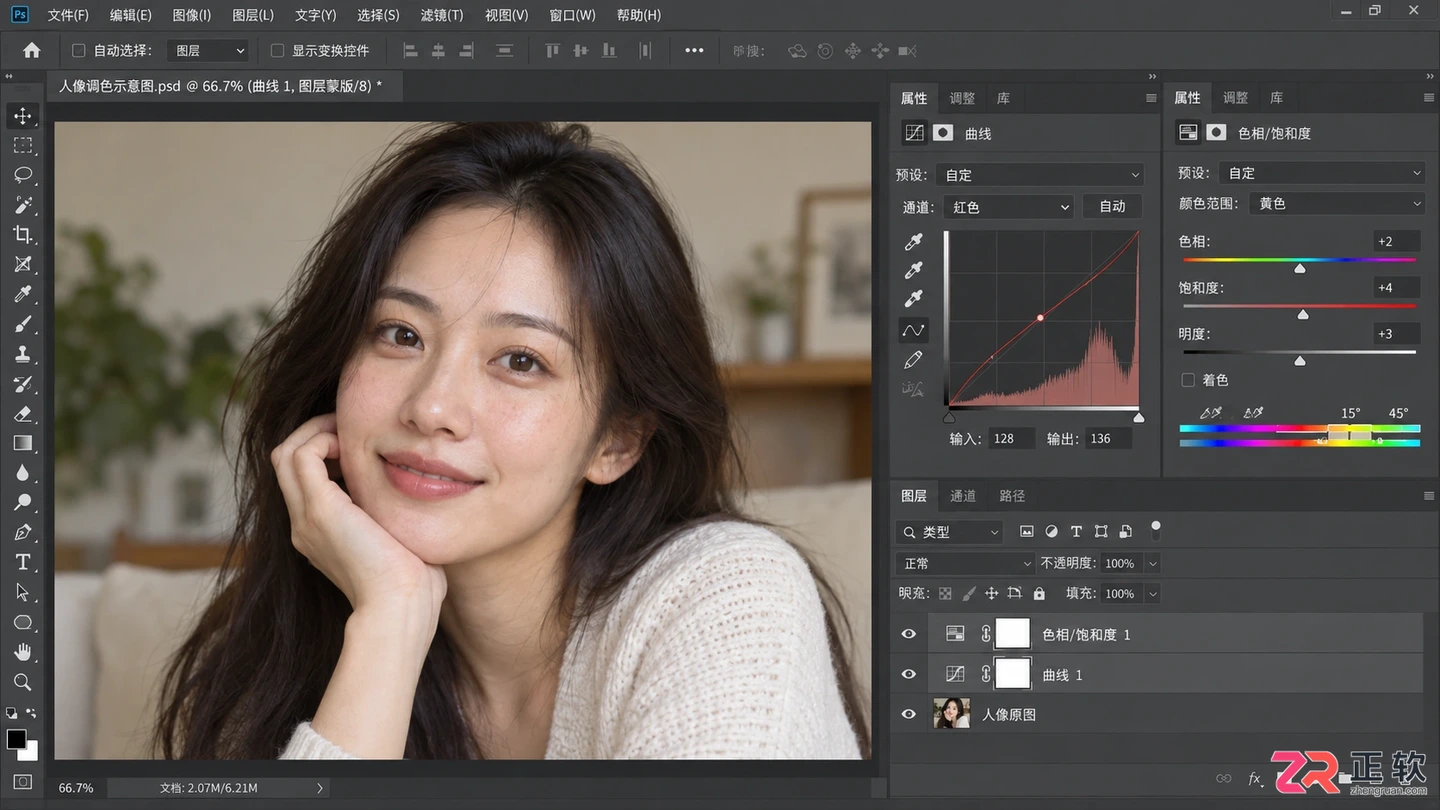Hide the 人像原图 layer
1440x810 pixels.
point(908,714)
